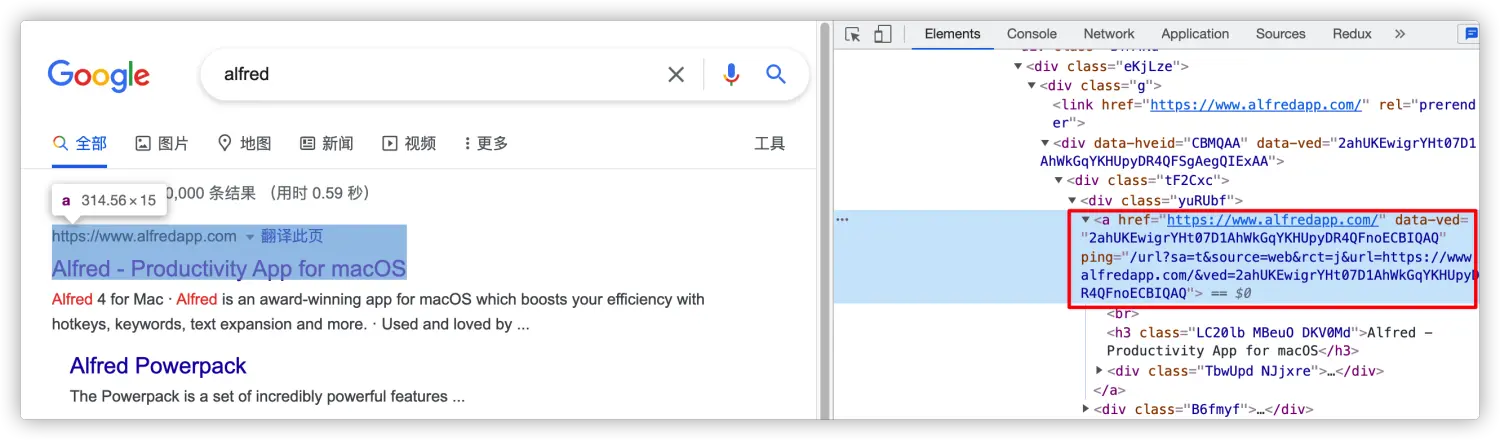Click 工具 search tools button
The height and width of the screenshot is (440, 1500).
(769, 143)
